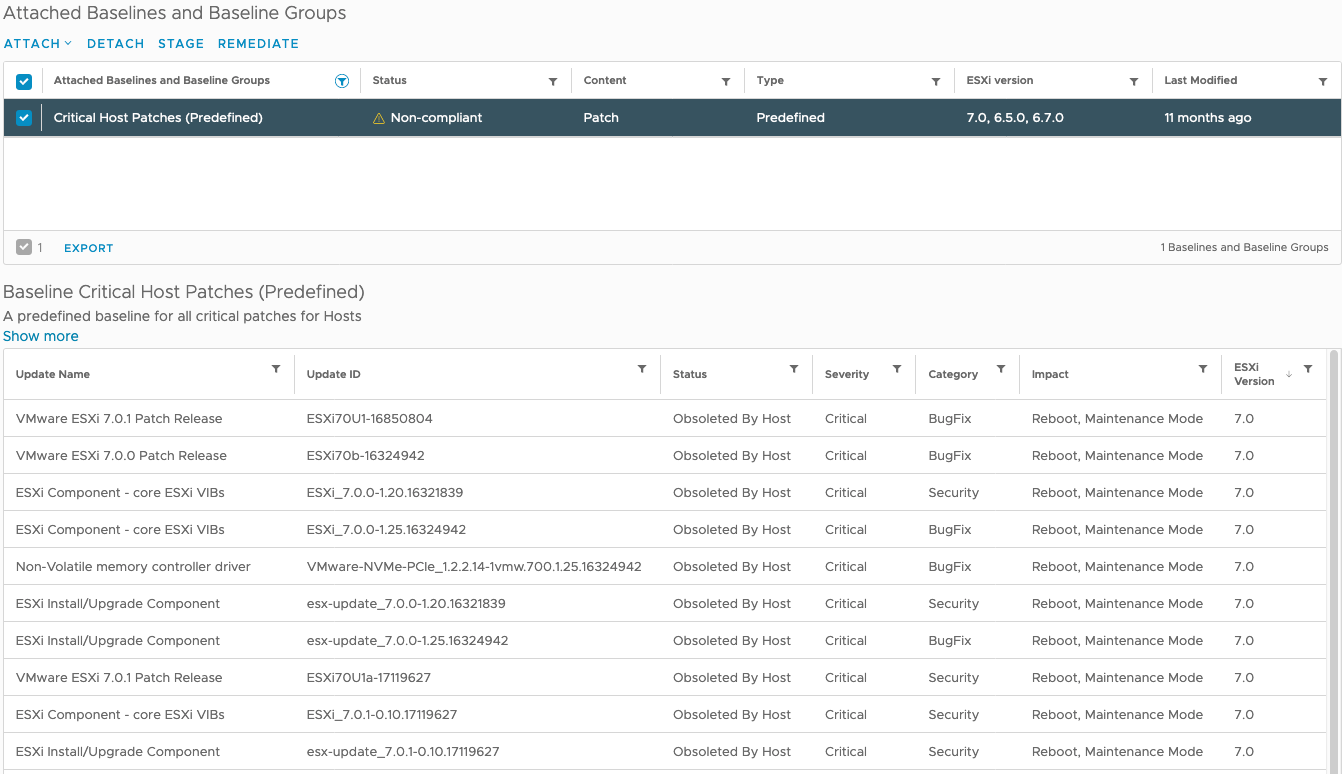Sort by Last Modified column header
Screen dimensions: 1342x774
[x=1201, y=81]
